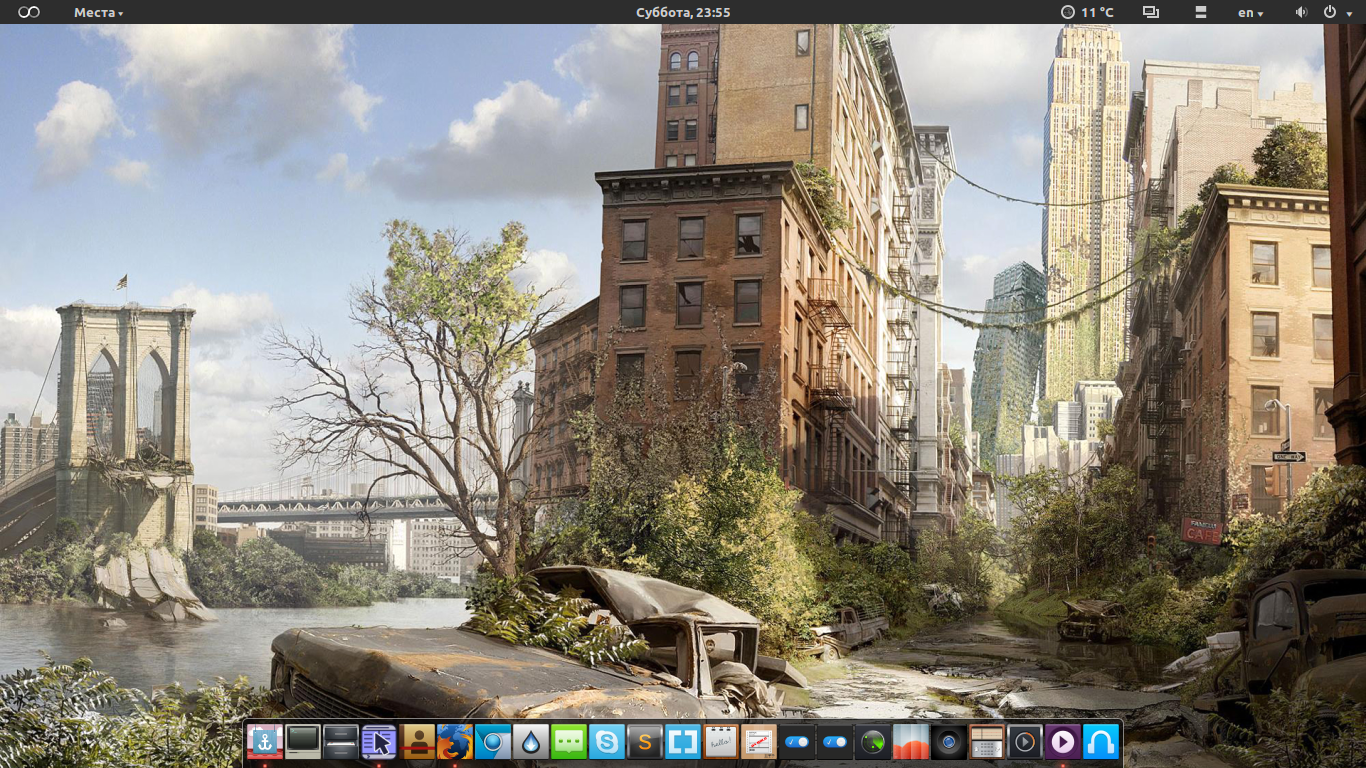
Task: Click the purple window-with-cursor dock icon
Action: click(x=379, y=742)
